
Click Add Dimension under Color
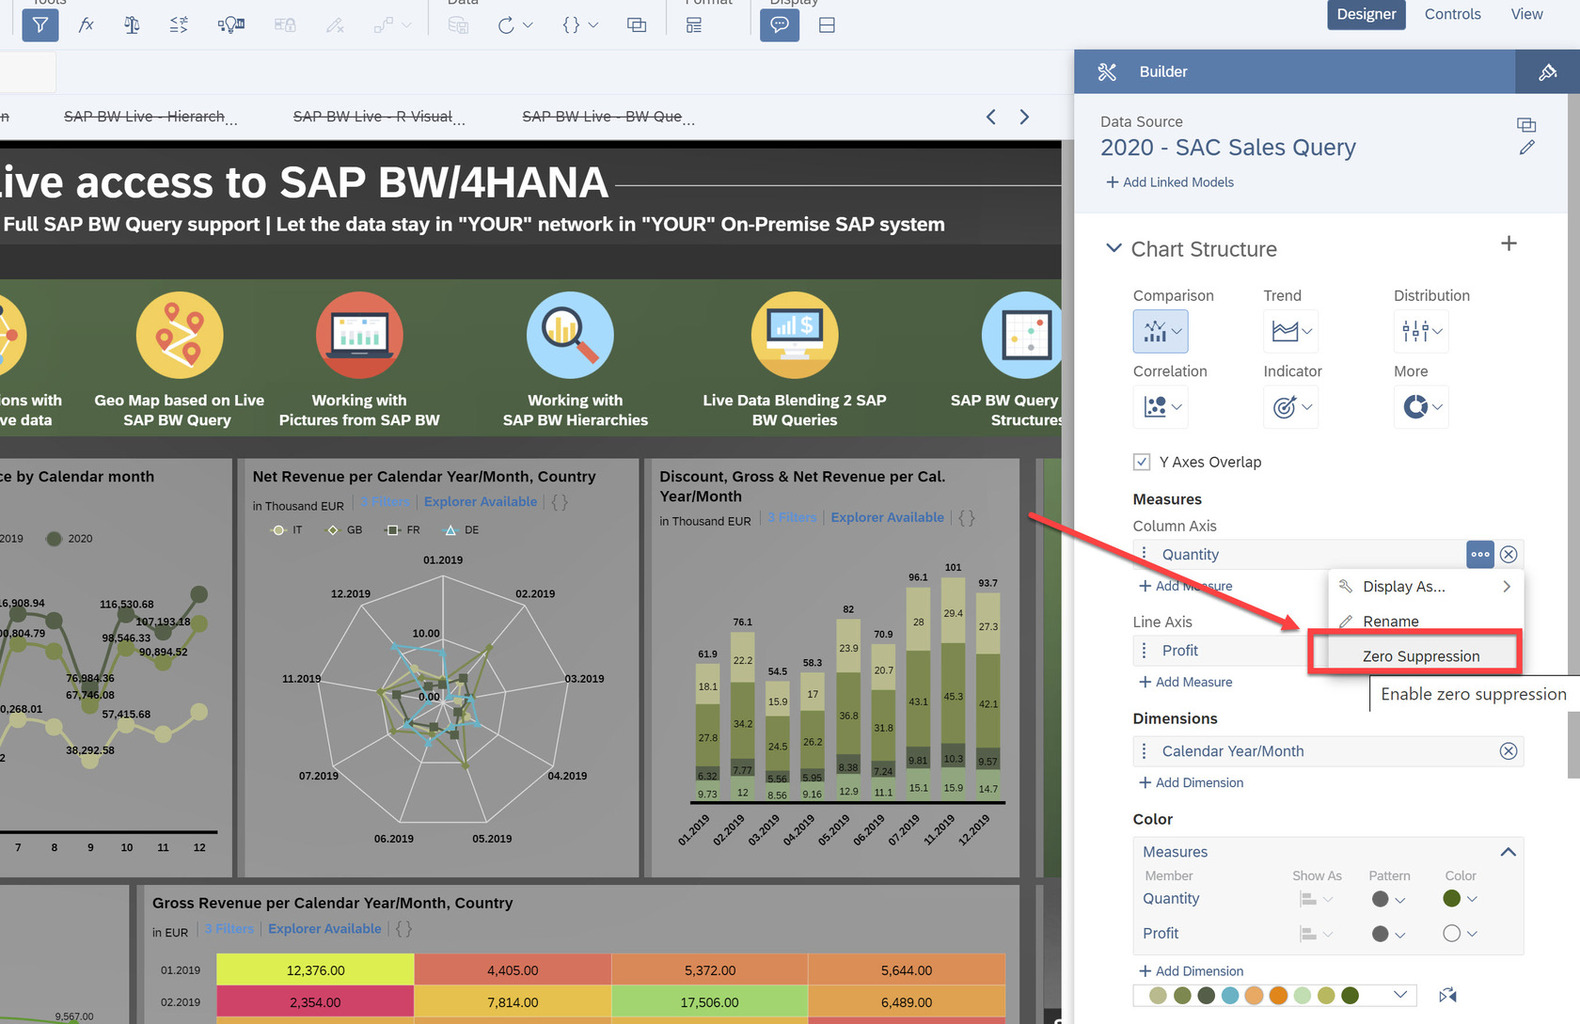[1191, 971]
